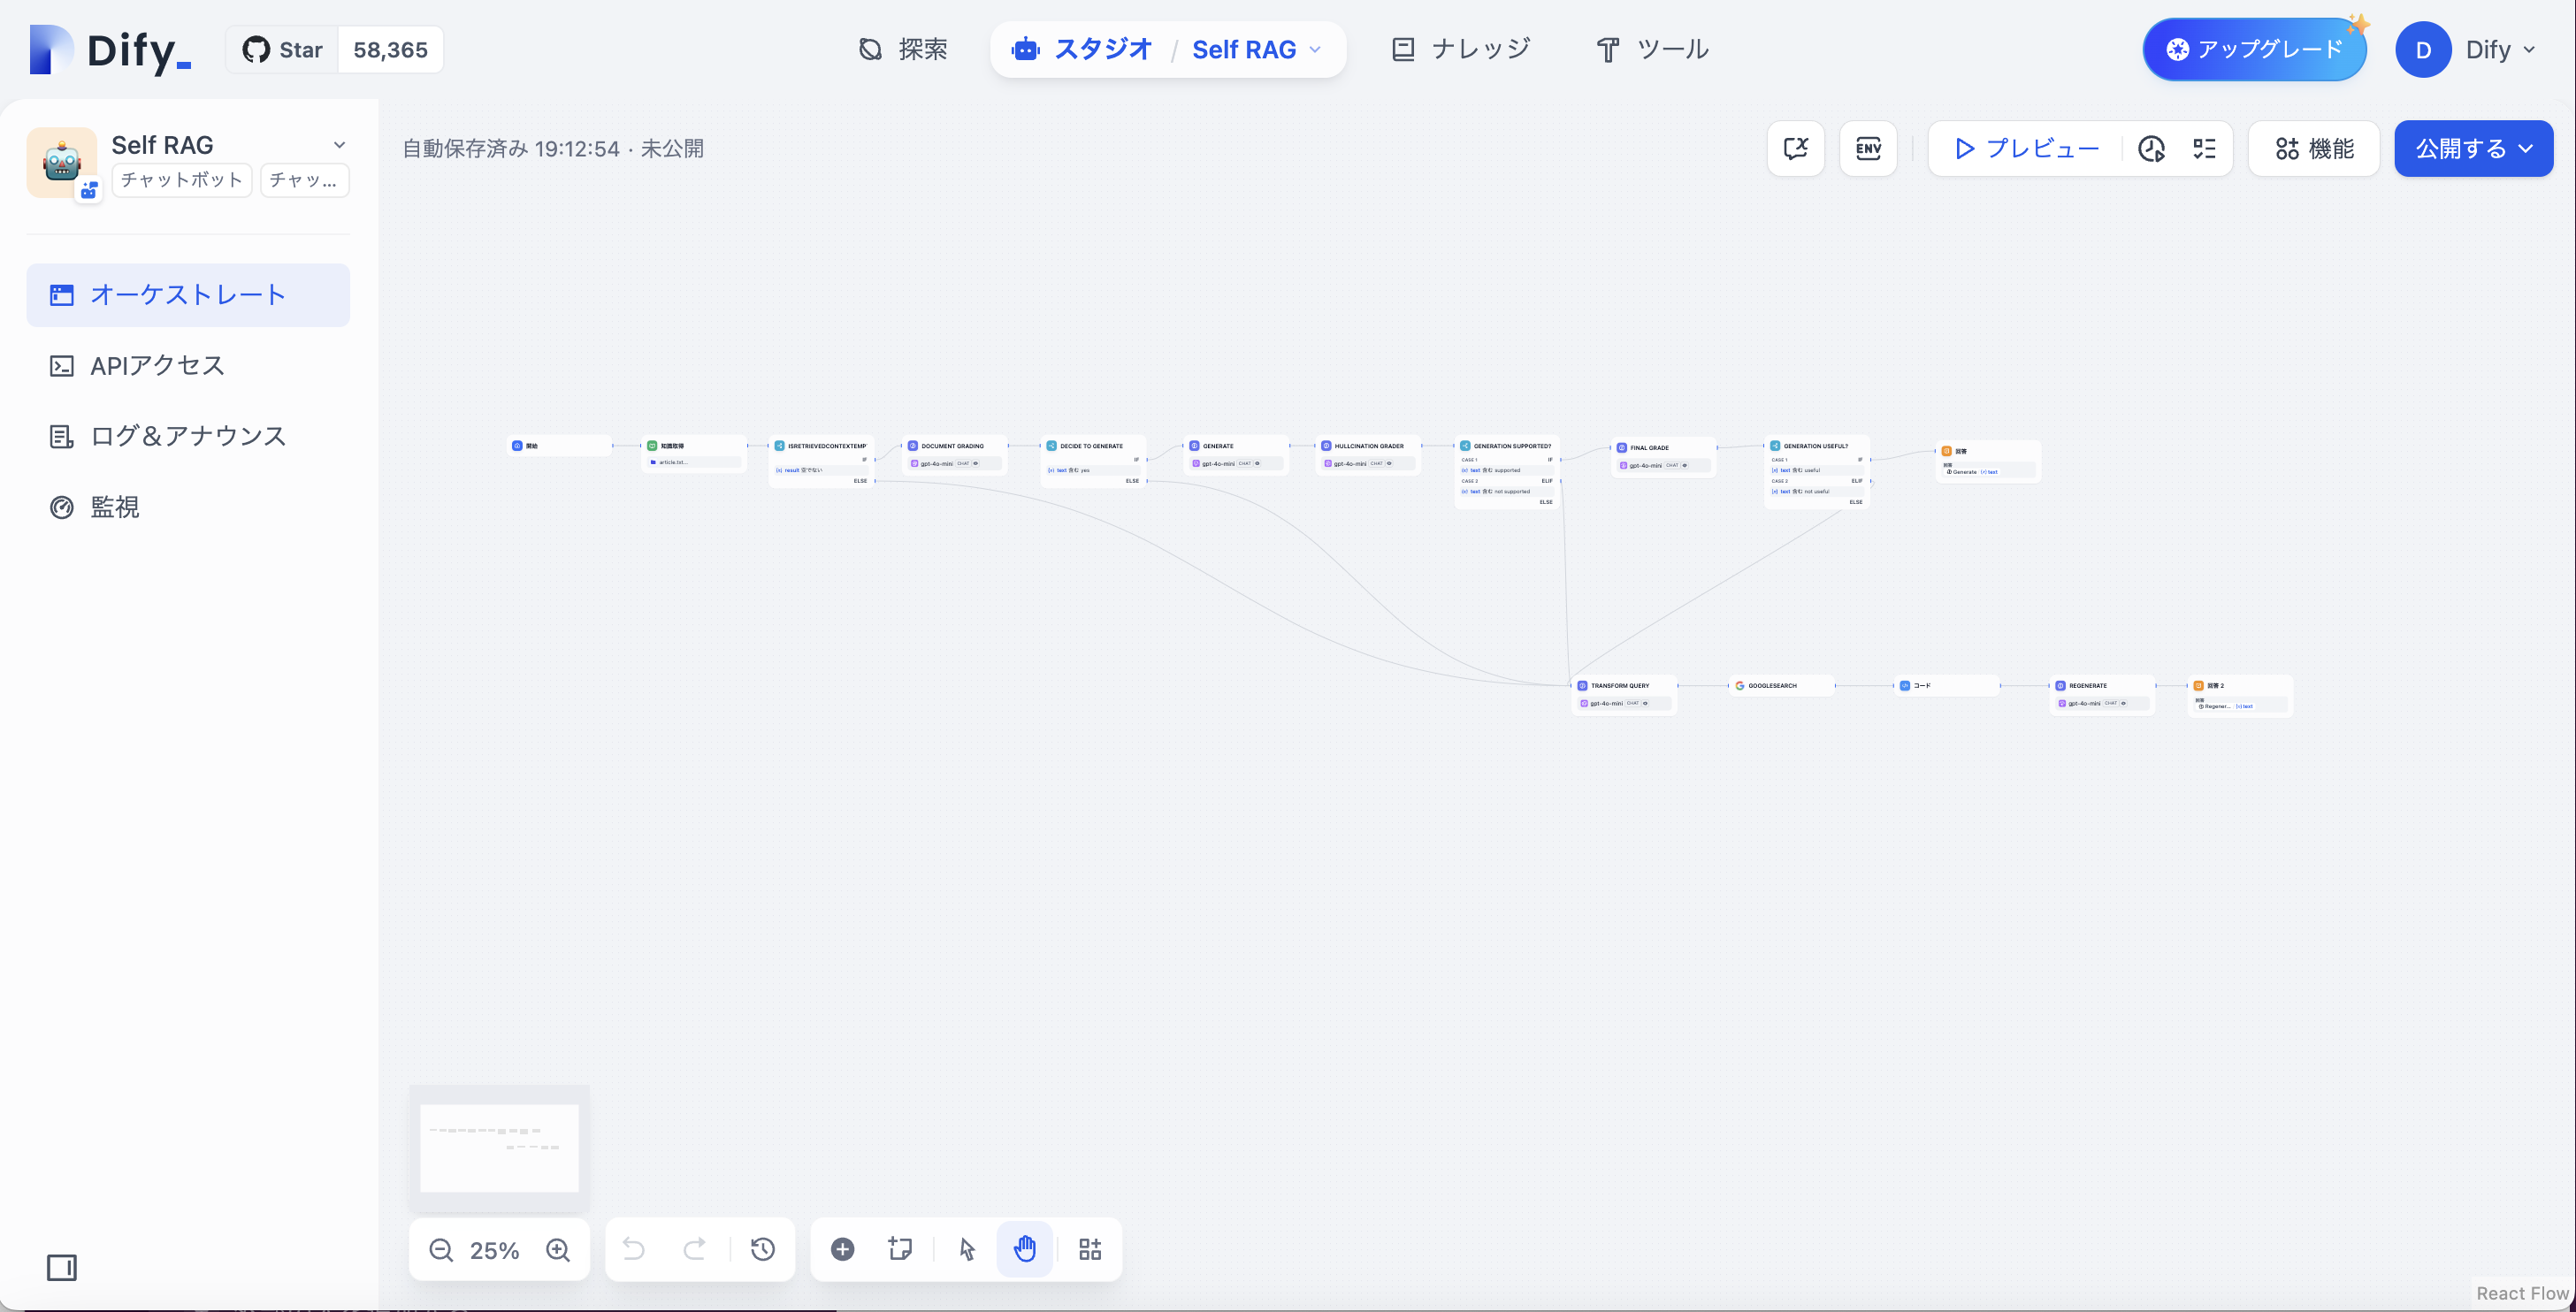Screen dimensions: 2576x1312
Task: Expand the 公開する publish dropdown arrow
Action: tap(2526, 148)
